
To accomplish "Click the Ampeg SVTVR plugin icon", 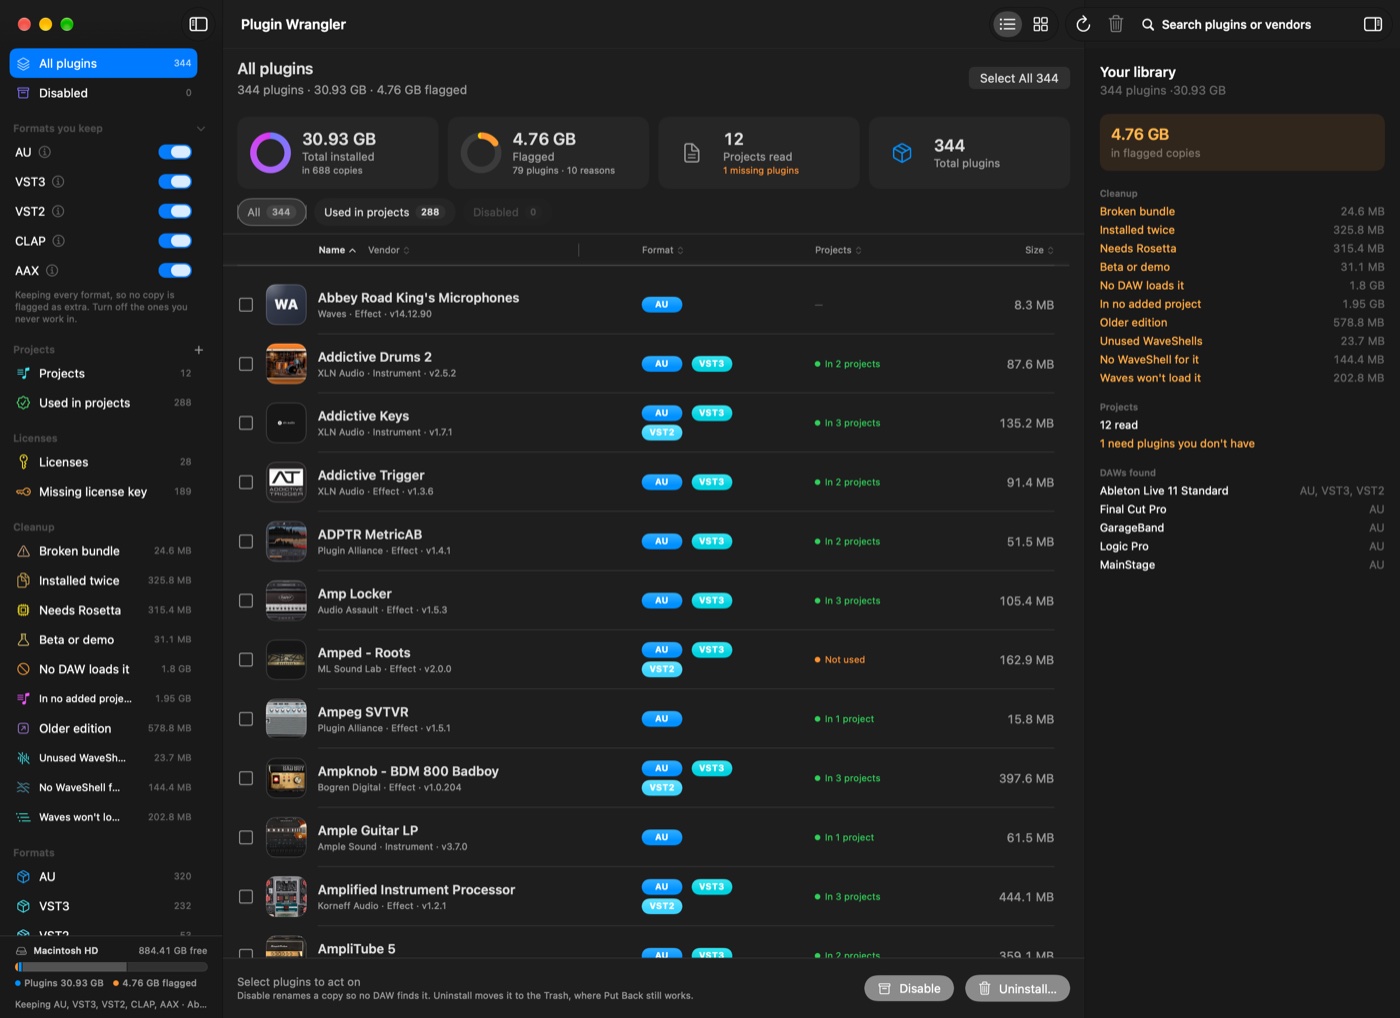I will [x=286, y=719].
